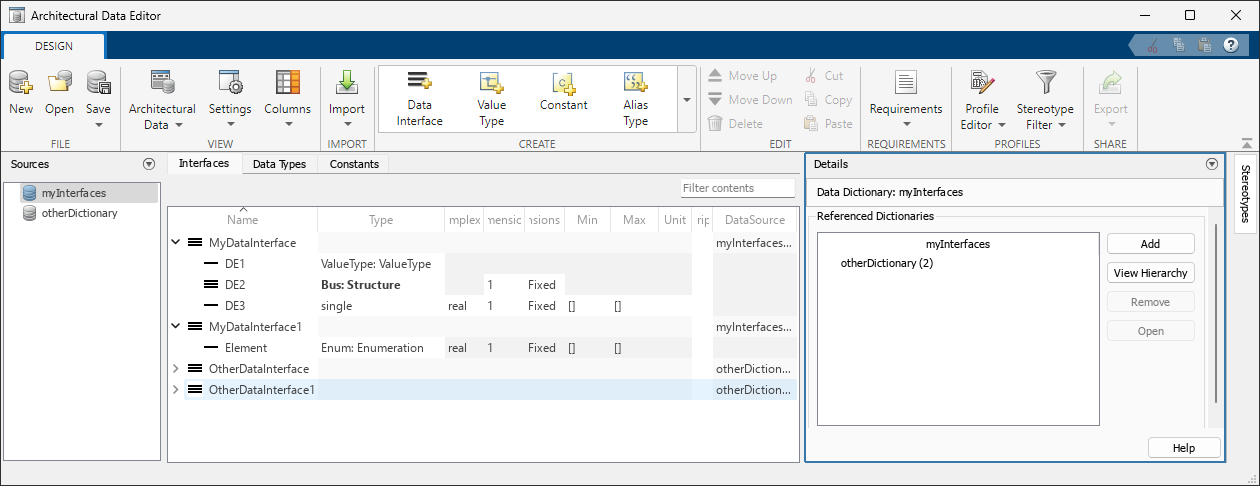Expand the OtherDataInterface row
Image resolution: width=1260 pixels, height=486 pixels.
coord(176,369)
